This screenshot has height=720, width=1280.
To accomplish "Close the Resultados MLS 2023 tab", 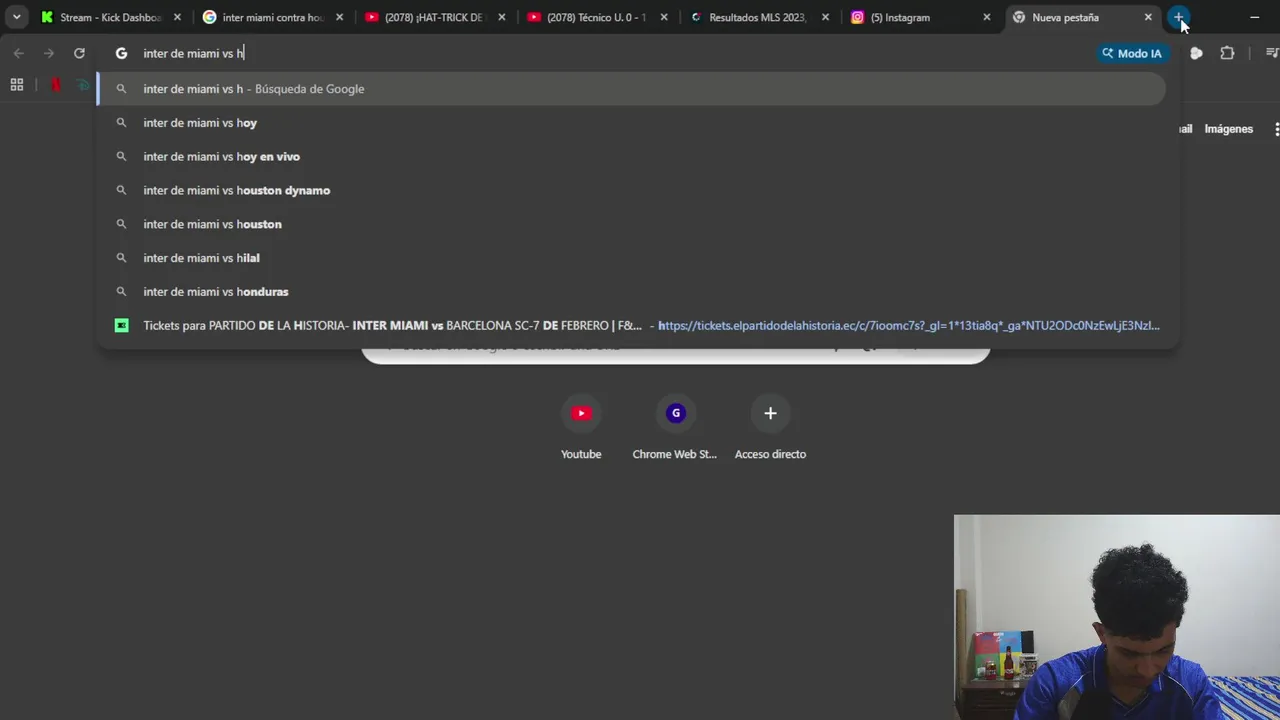I will coord(825,17).
